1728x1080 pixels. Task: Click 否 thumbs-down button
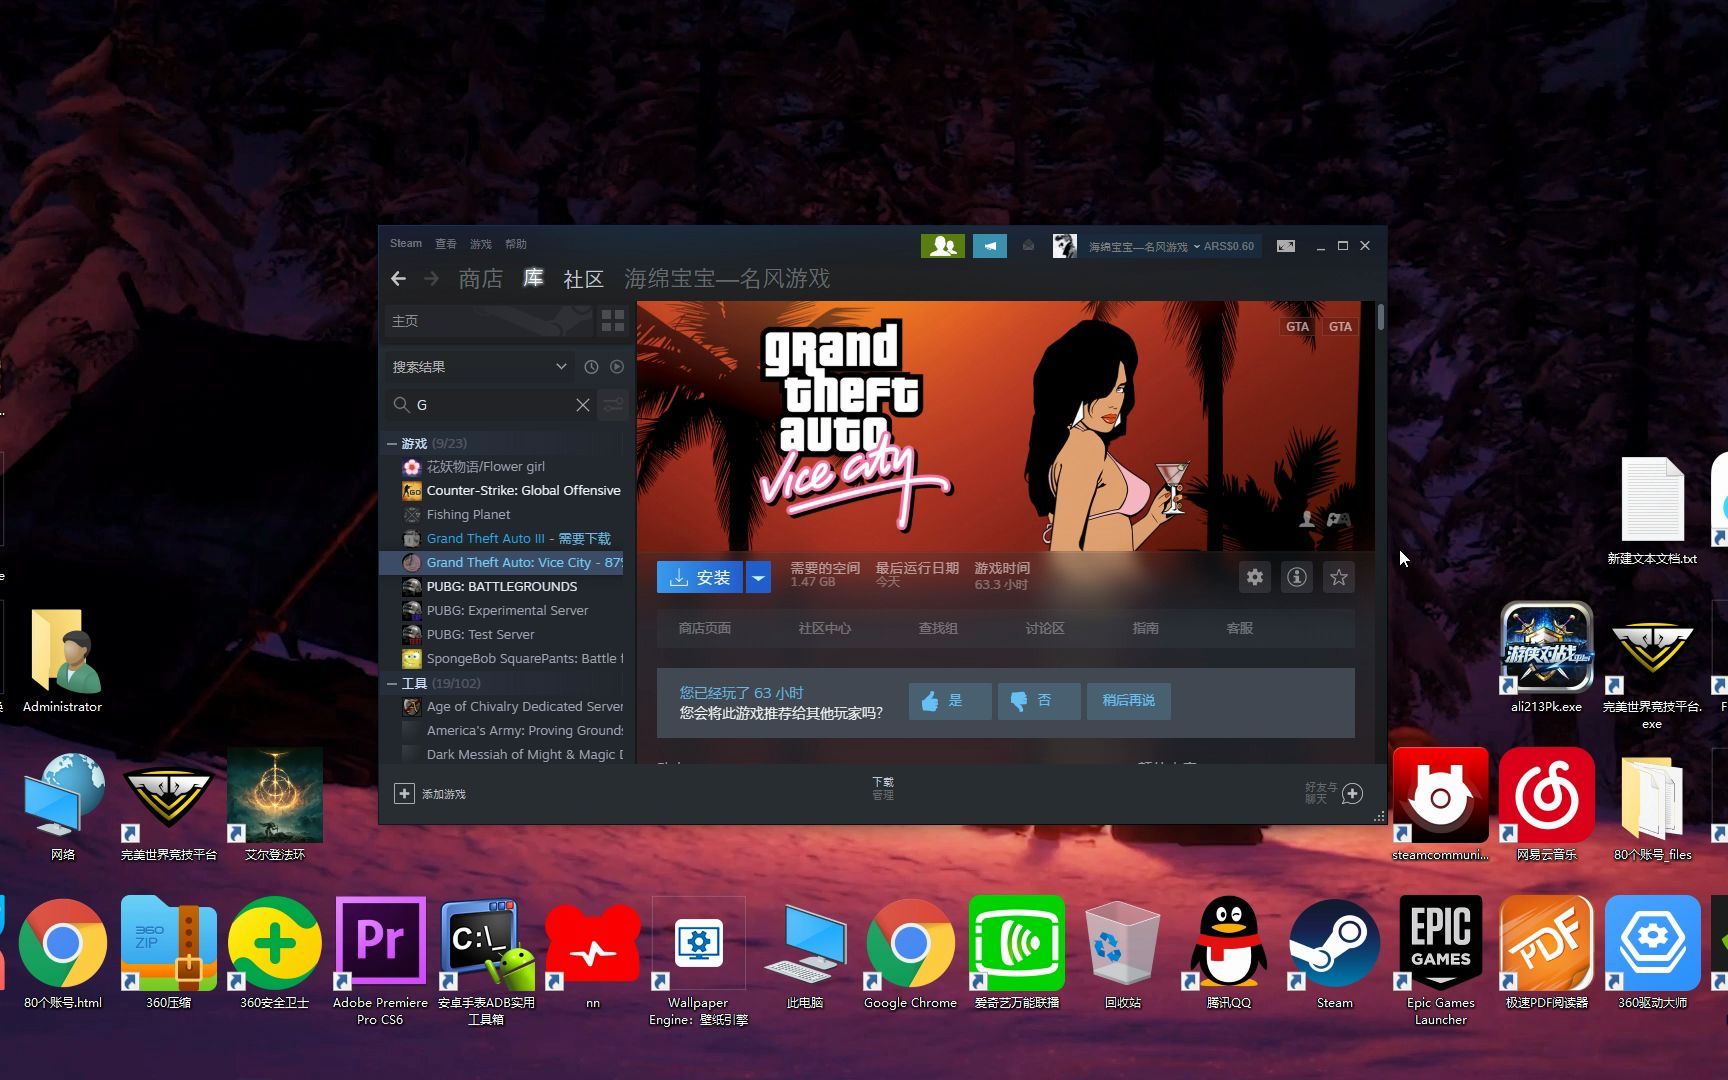pyautogui.click(x=1039, y=701)
